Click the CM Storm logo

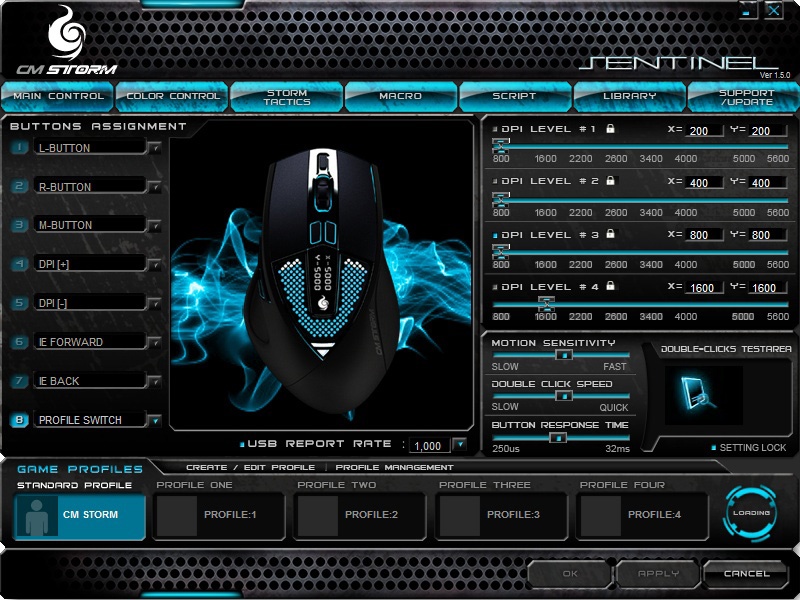coord(67,41)
